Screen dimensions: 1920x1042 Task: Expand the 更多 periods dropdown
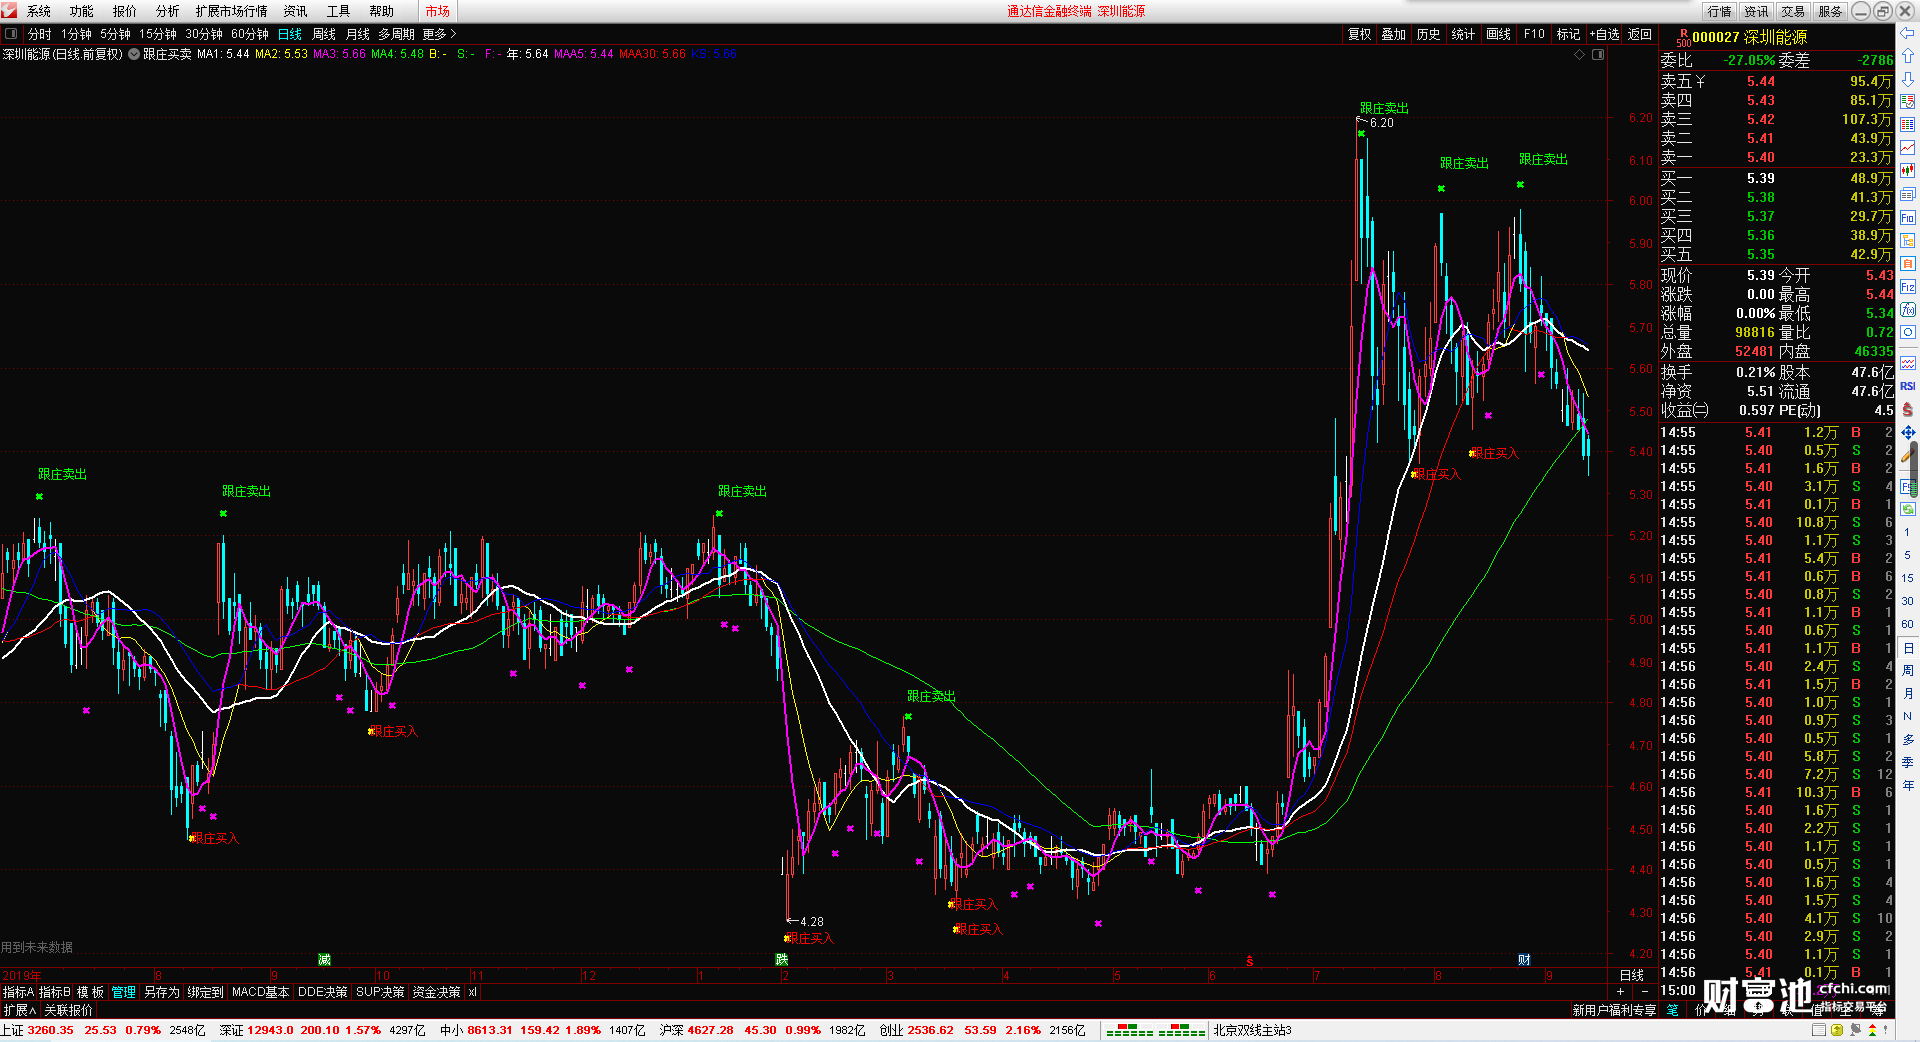tap(439, 34)
